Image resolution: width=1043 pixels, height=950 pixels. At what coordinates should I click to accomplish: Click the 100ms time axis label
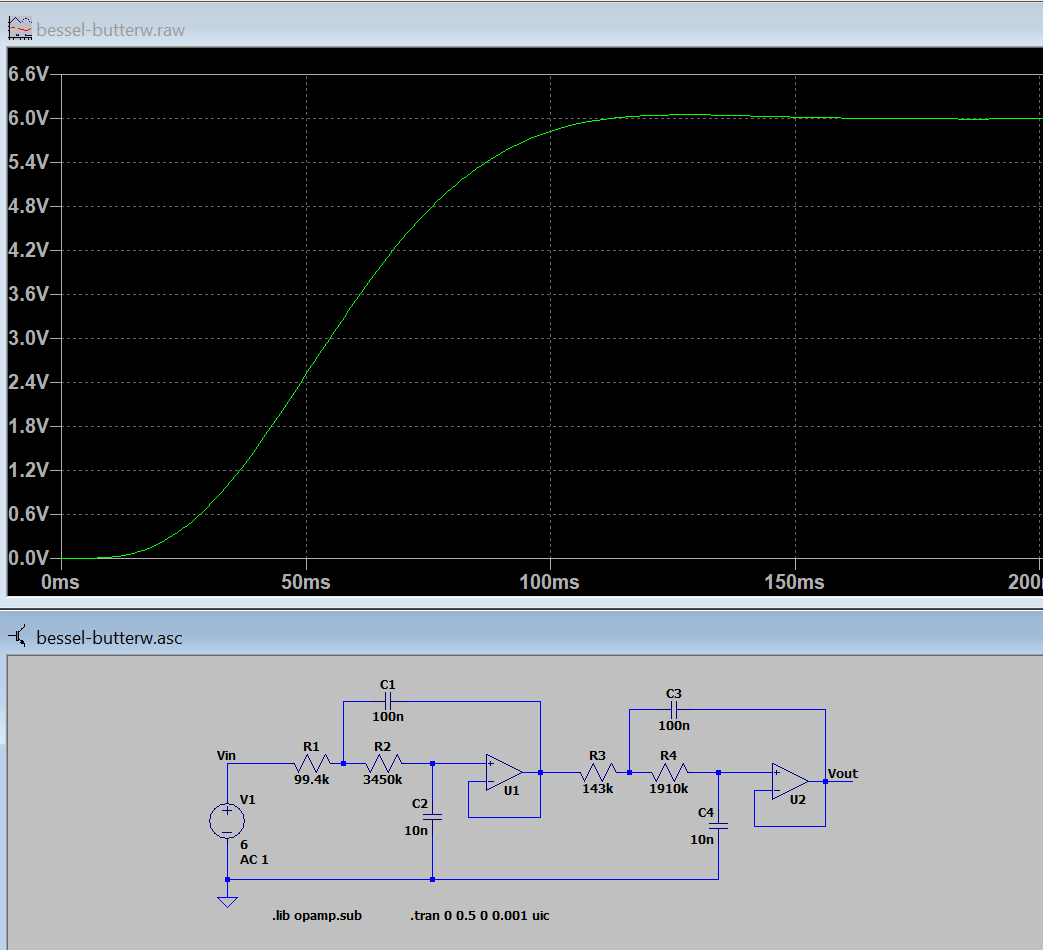pyautogui.click(x=549, y=582)
